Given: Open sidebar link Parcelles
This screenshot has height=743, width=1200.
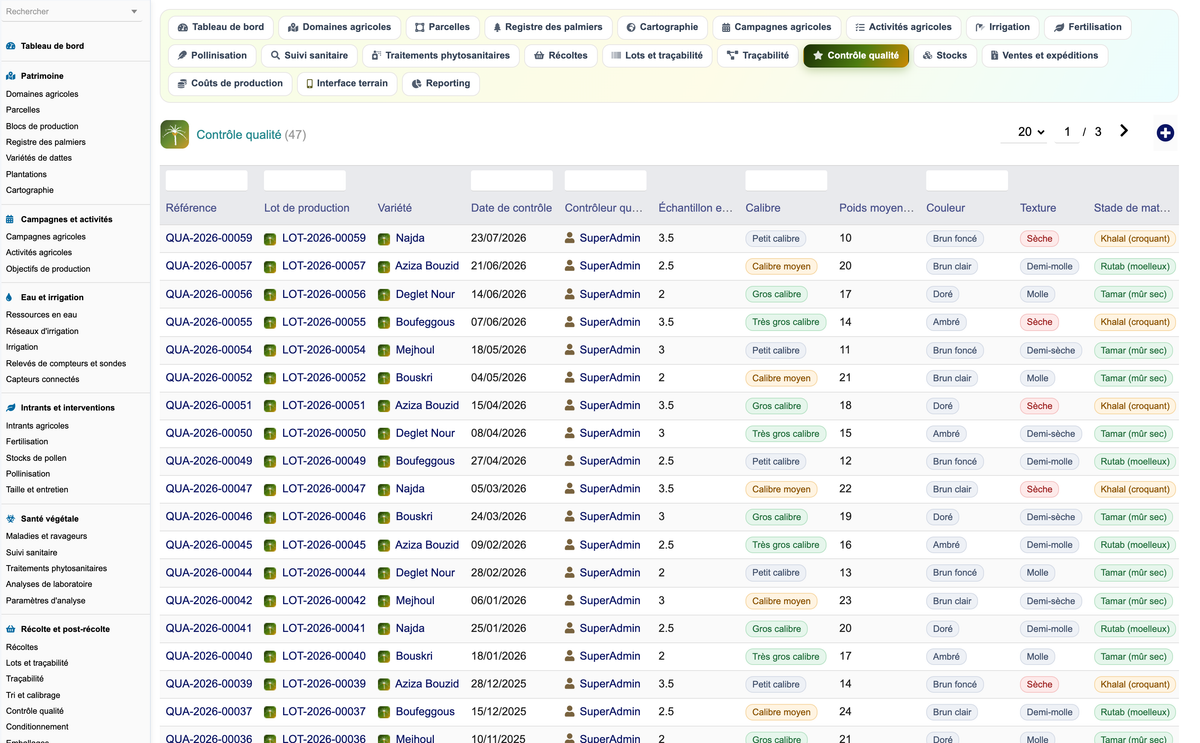Looking at the screenshot, I should [x=23, y=110].
